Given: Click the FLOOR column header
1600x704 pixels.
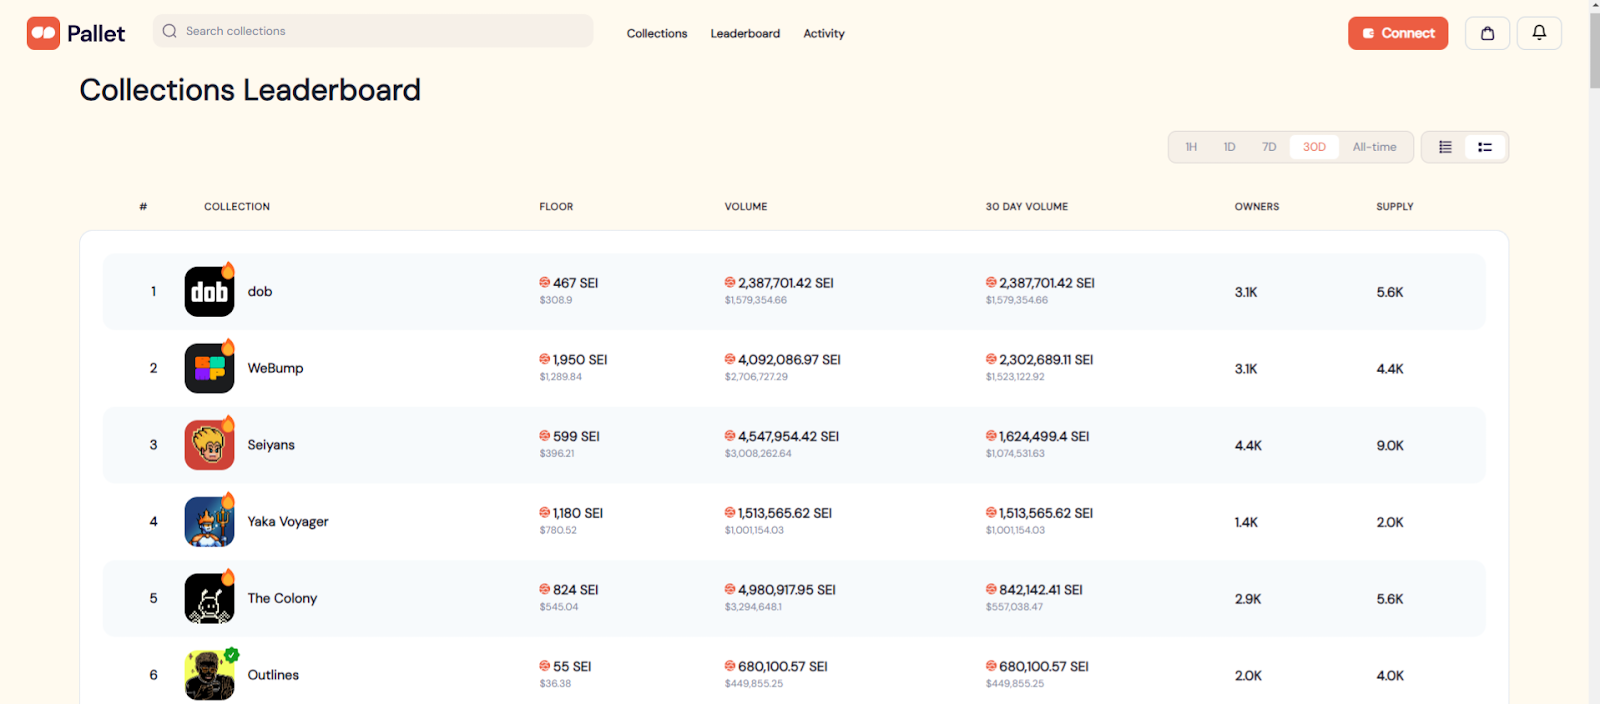Looking at the screenshot, I should [556, 207].
